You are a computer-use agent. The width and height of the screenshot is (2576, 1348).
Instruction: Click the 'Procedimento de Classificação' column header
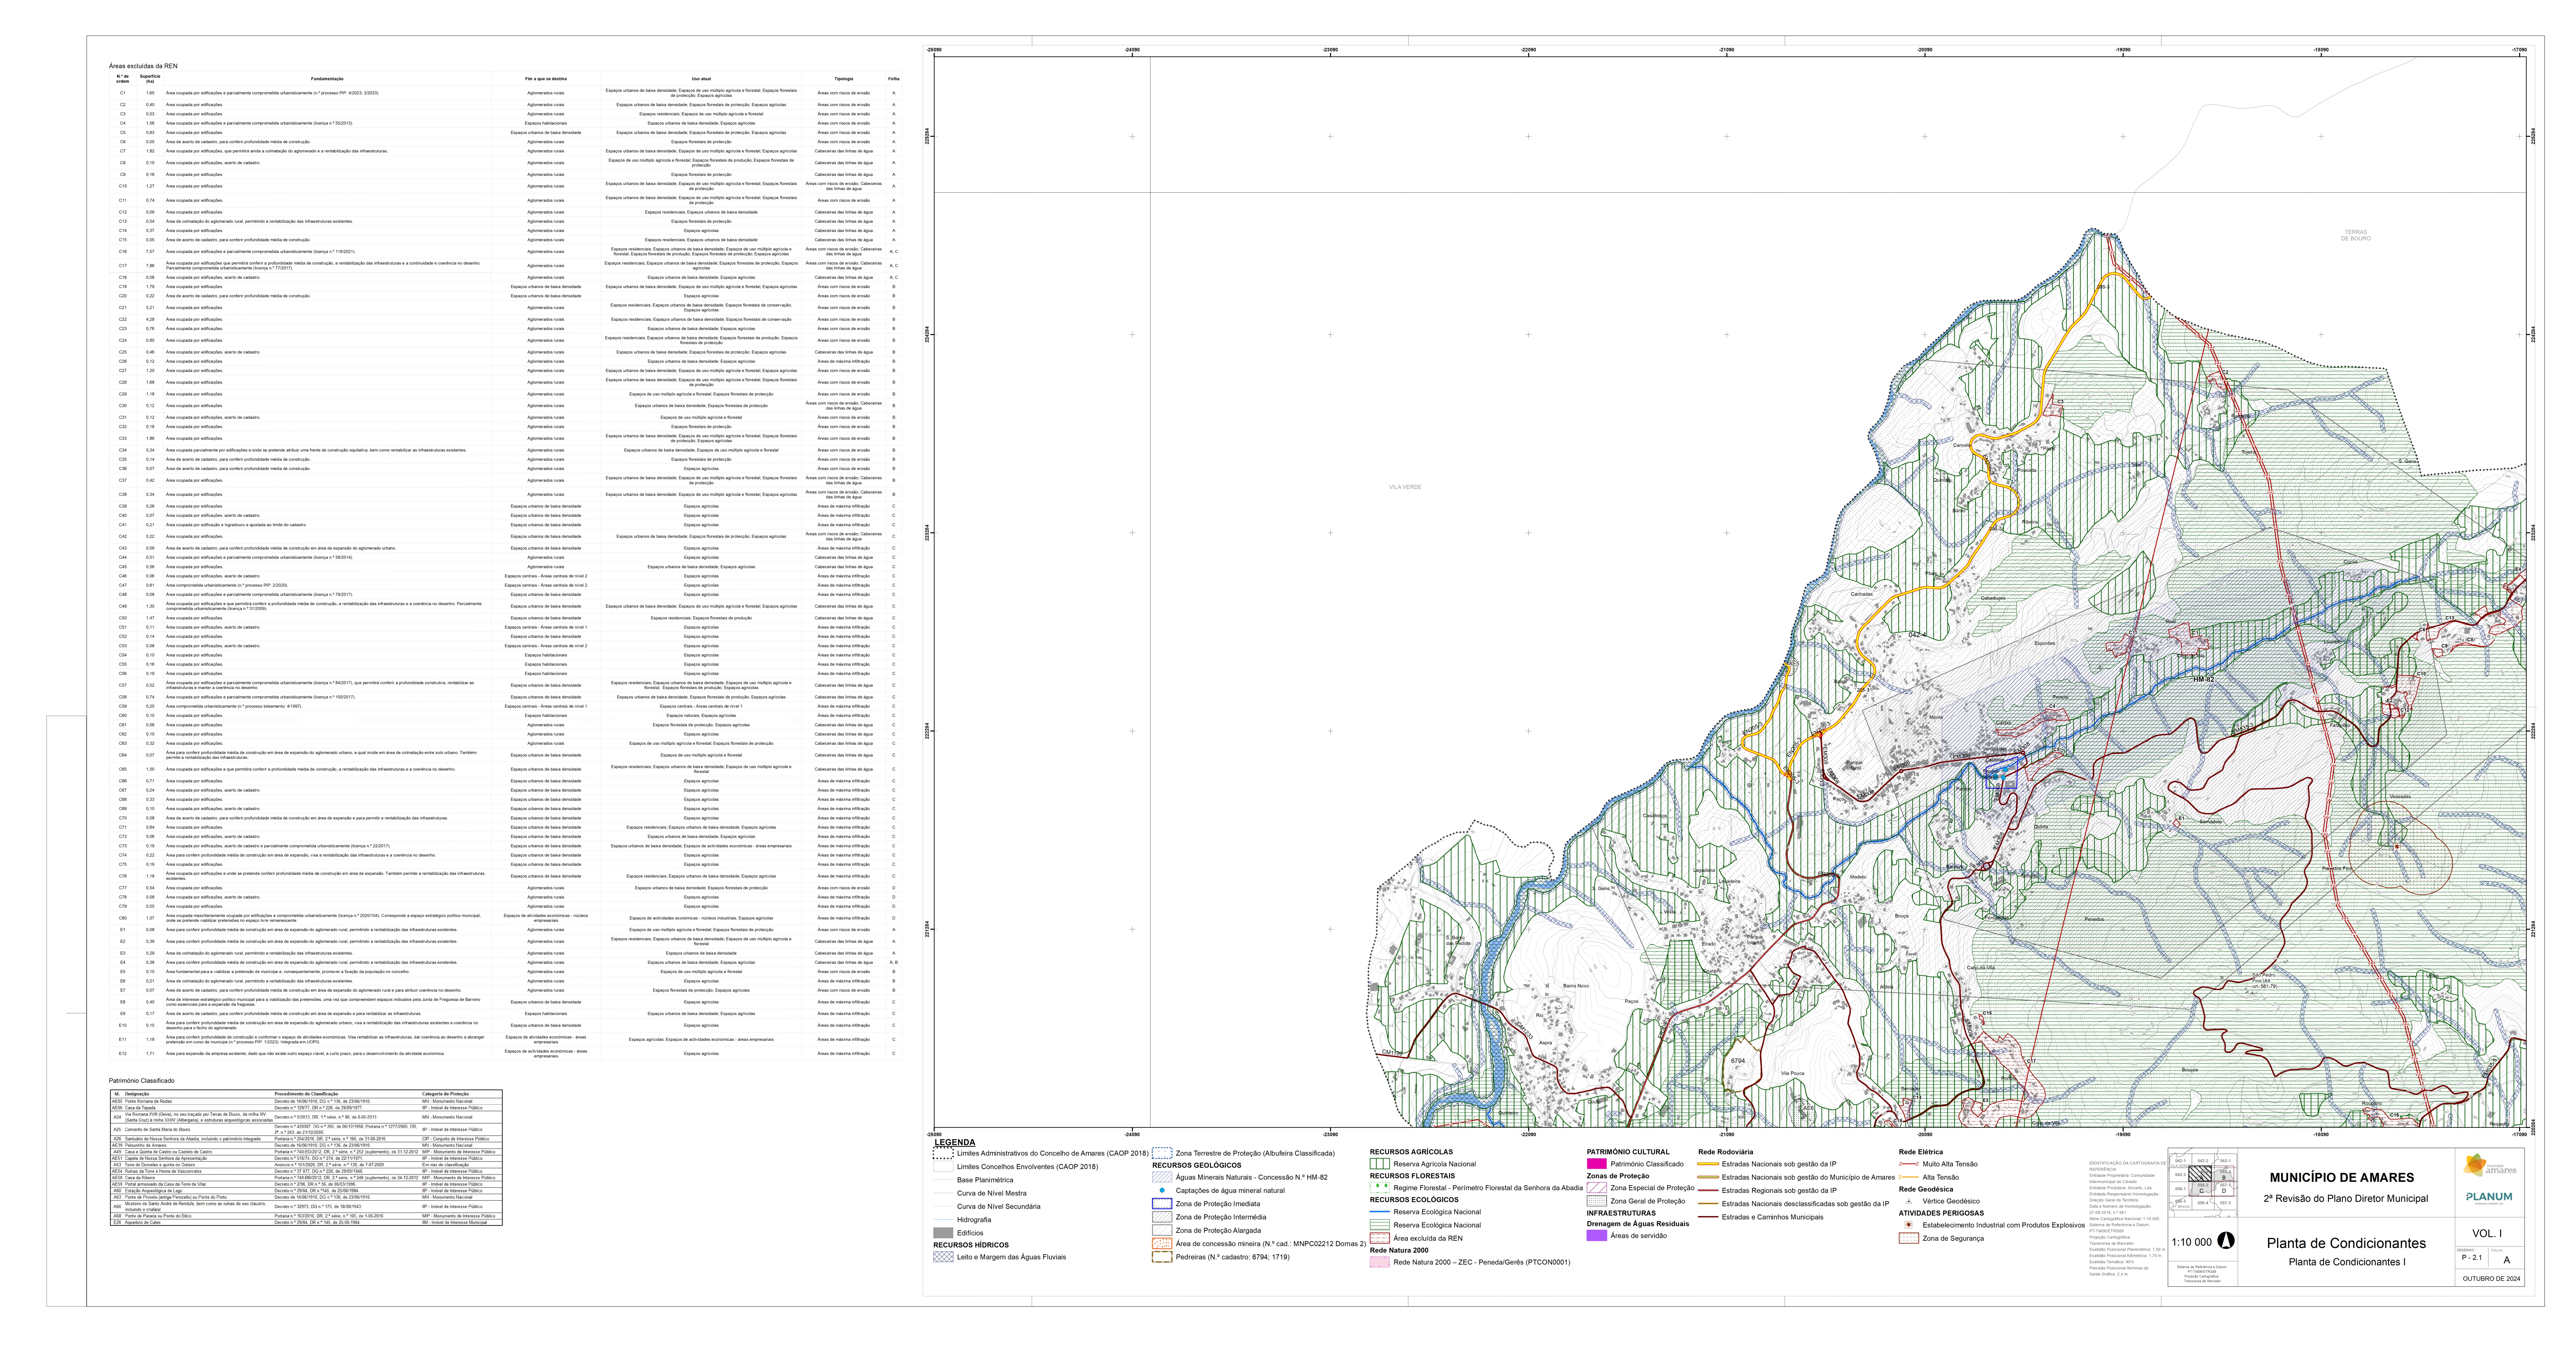pyautogui.click(x=306, y=1094)
